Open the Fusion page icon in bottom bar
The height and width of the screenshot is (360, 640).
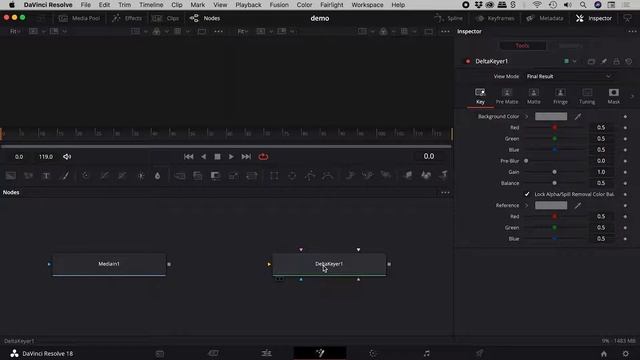pos(320,353)
